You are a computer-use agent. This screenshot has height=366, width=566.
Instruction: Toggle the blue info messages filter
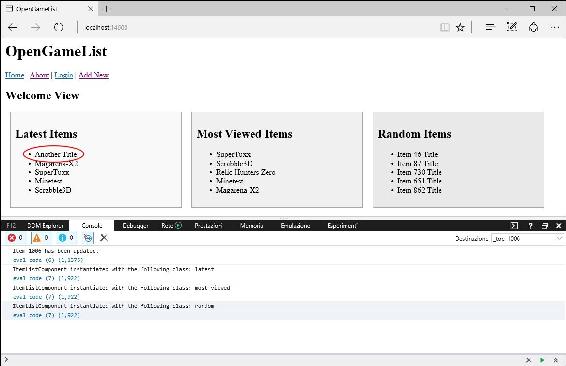[66, 238]
